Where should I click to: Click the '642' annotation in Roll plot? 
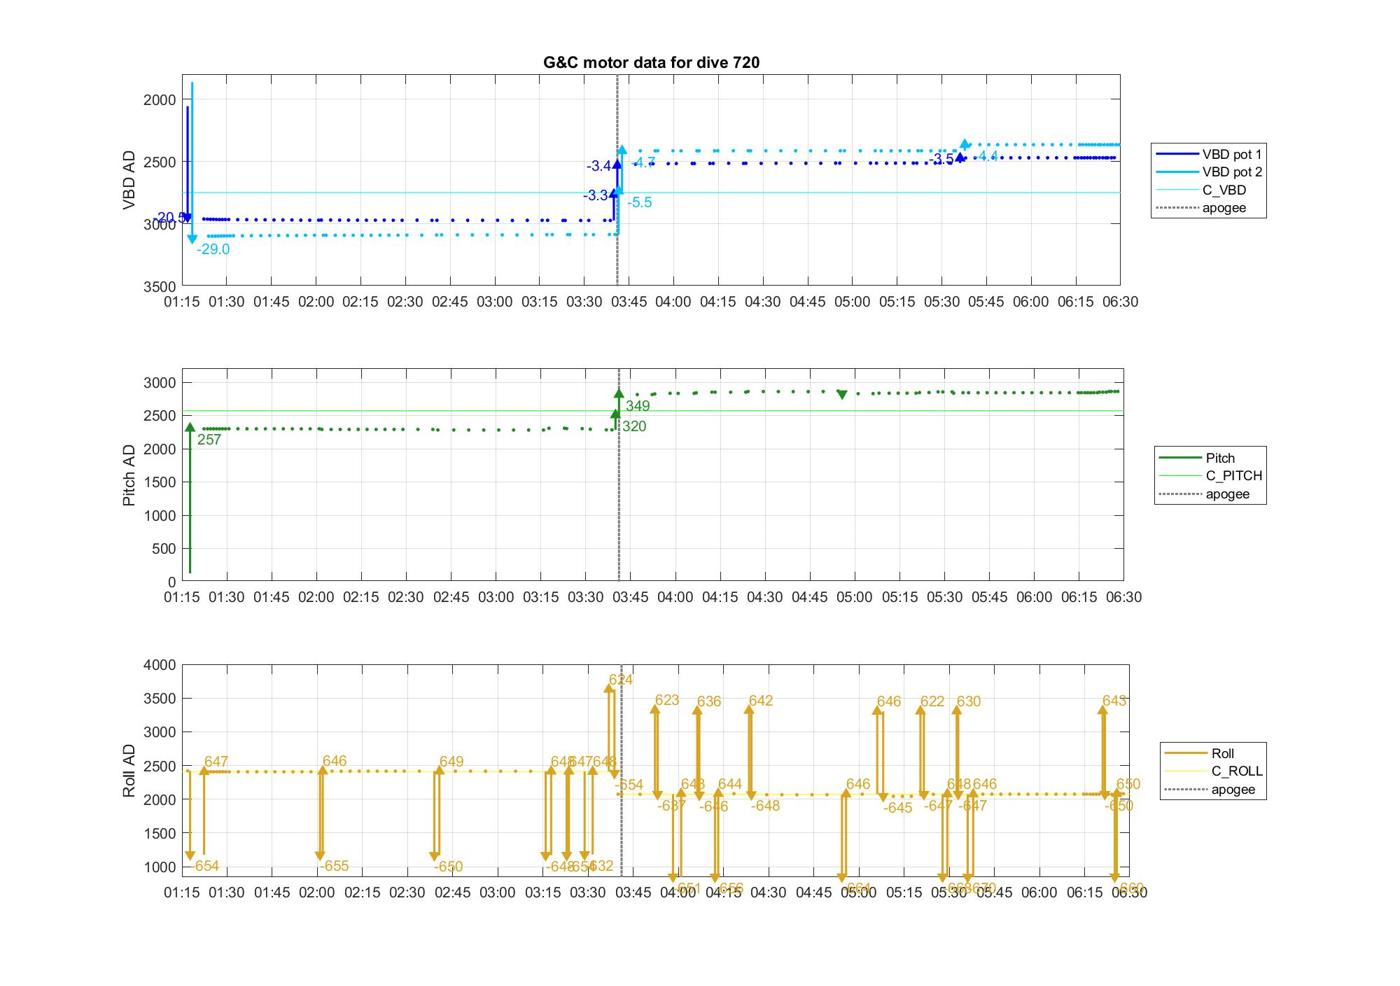(761, 700)
